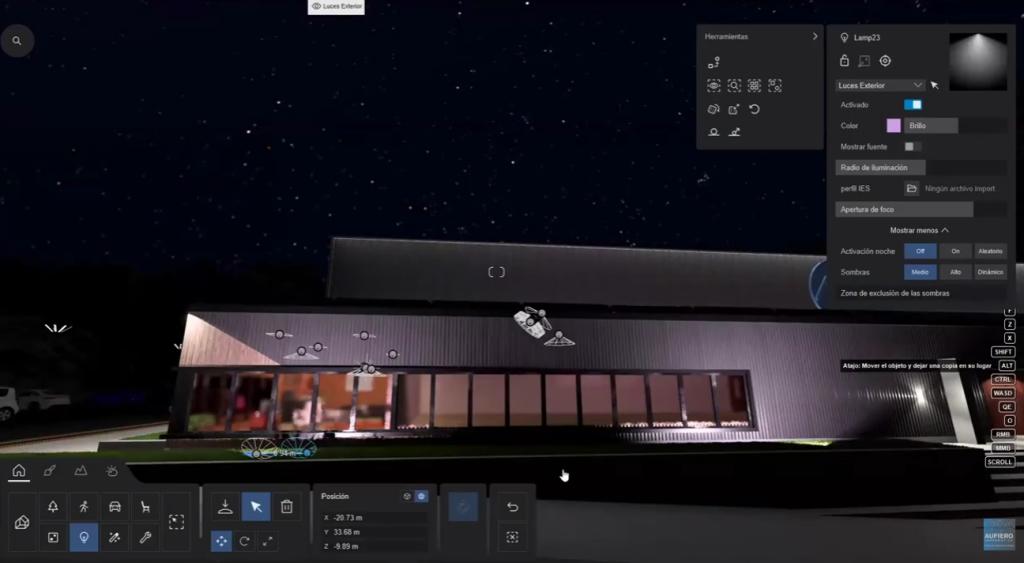Set Activación noche to Aleatorio

click(990, 251)
